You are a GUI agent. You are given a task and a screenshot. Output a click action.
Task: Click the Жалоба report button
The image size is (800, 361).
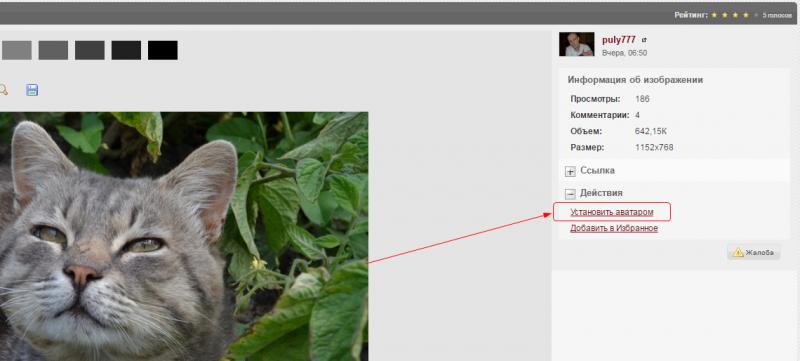pos(754,252)
